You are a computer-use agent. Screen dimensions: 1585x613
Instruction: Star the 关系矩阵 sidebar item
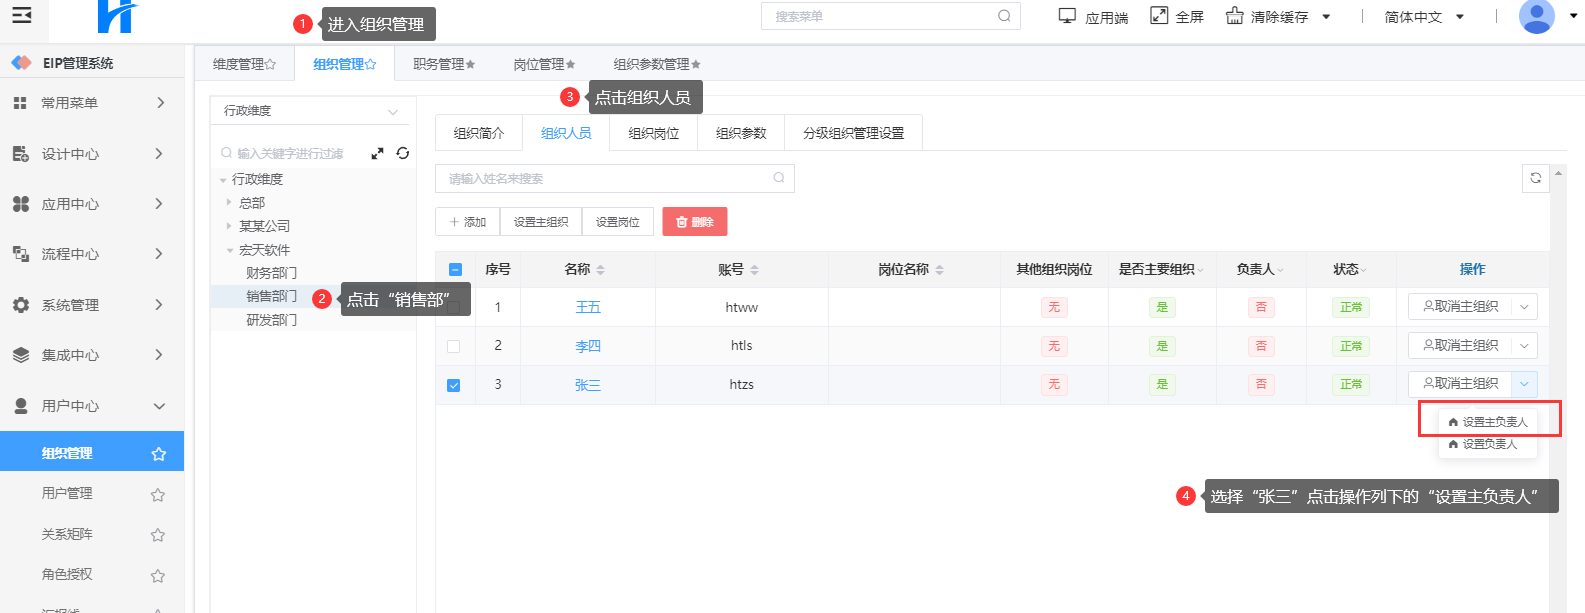[157, 535]
